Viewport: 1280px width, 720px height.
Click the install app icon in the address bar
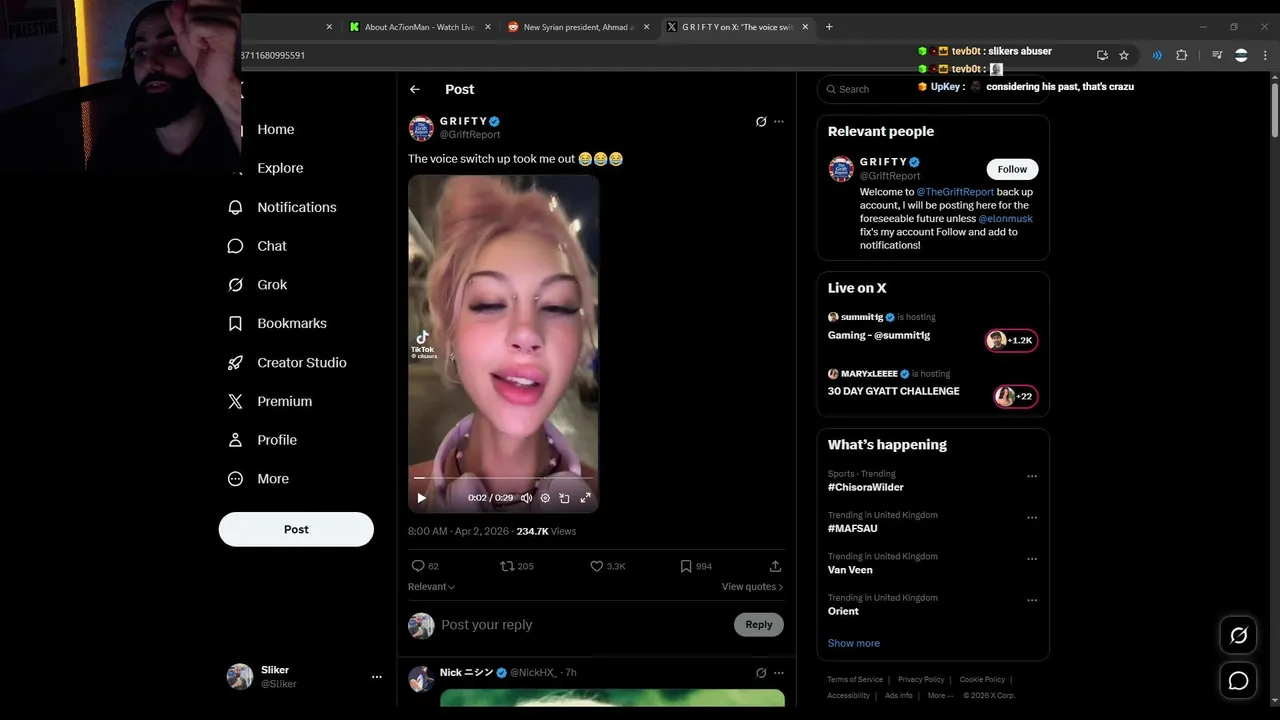pyautogui.click(x=1102, y=55)
